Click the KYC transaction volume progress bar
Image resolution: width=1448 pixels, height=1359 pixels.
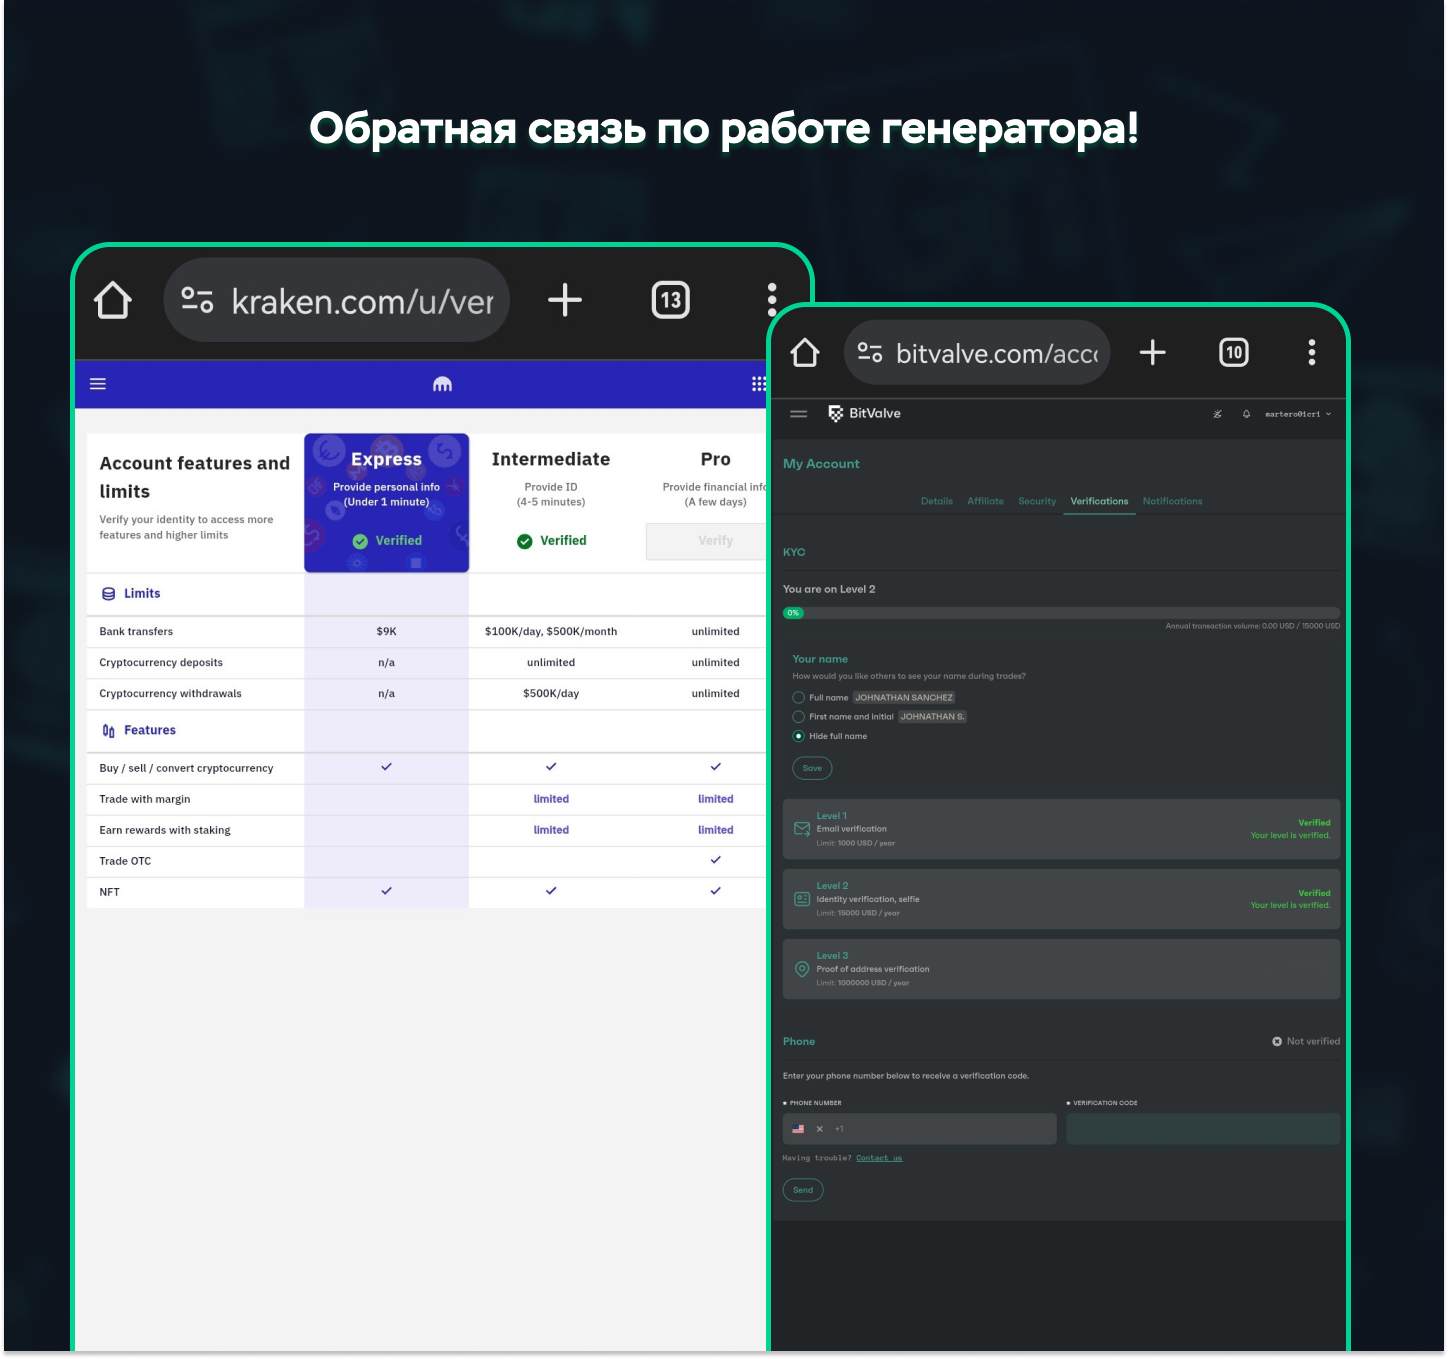pos(1061,613)
